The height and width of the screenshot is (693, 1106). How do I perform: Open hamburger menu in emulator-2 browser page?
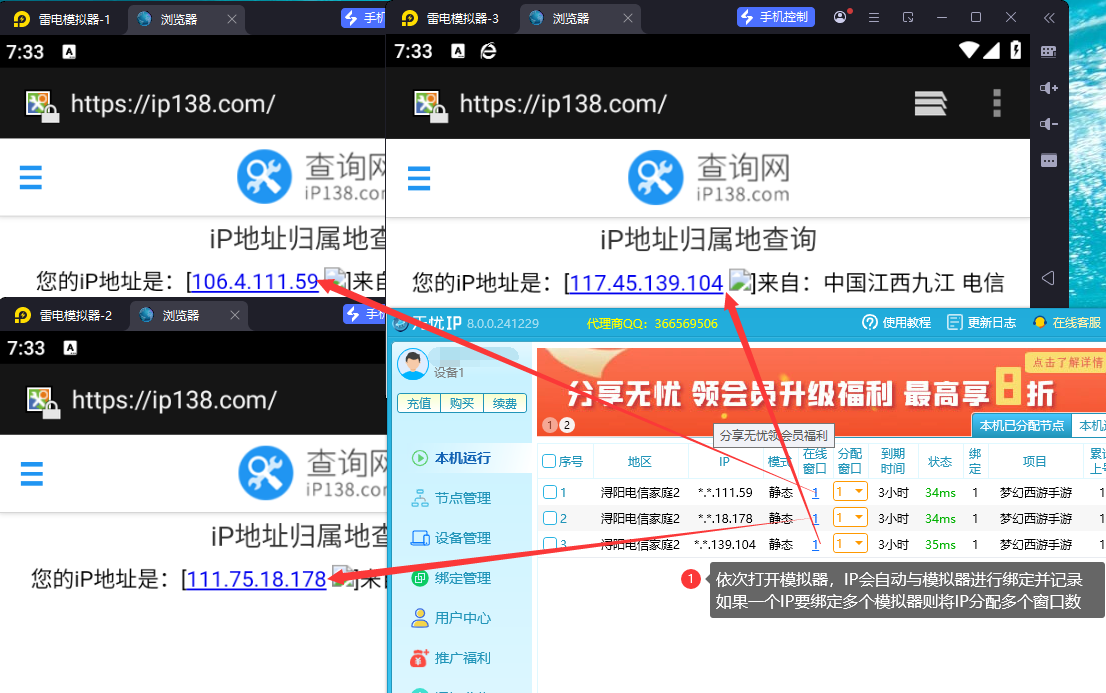click(32, 474)
